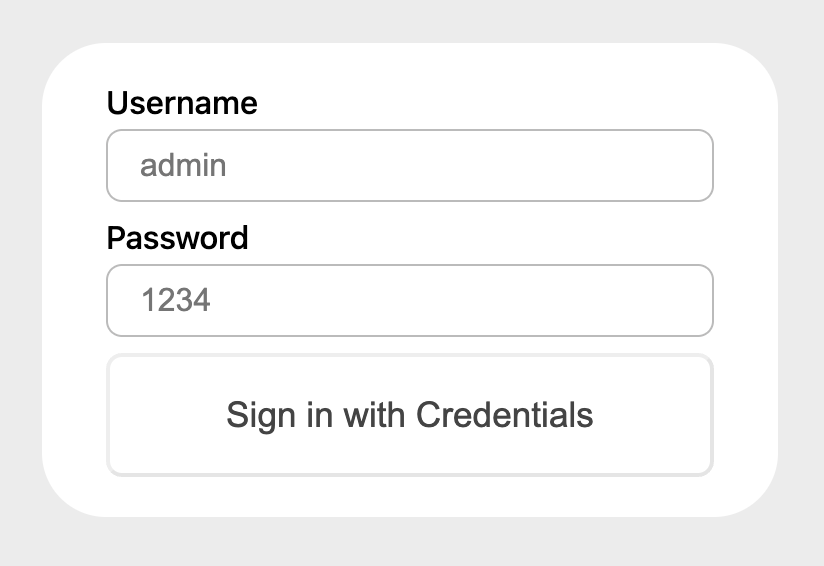Screen dimensions: 824x566
Task: Click the Password label text
Action: coord(177,238)
